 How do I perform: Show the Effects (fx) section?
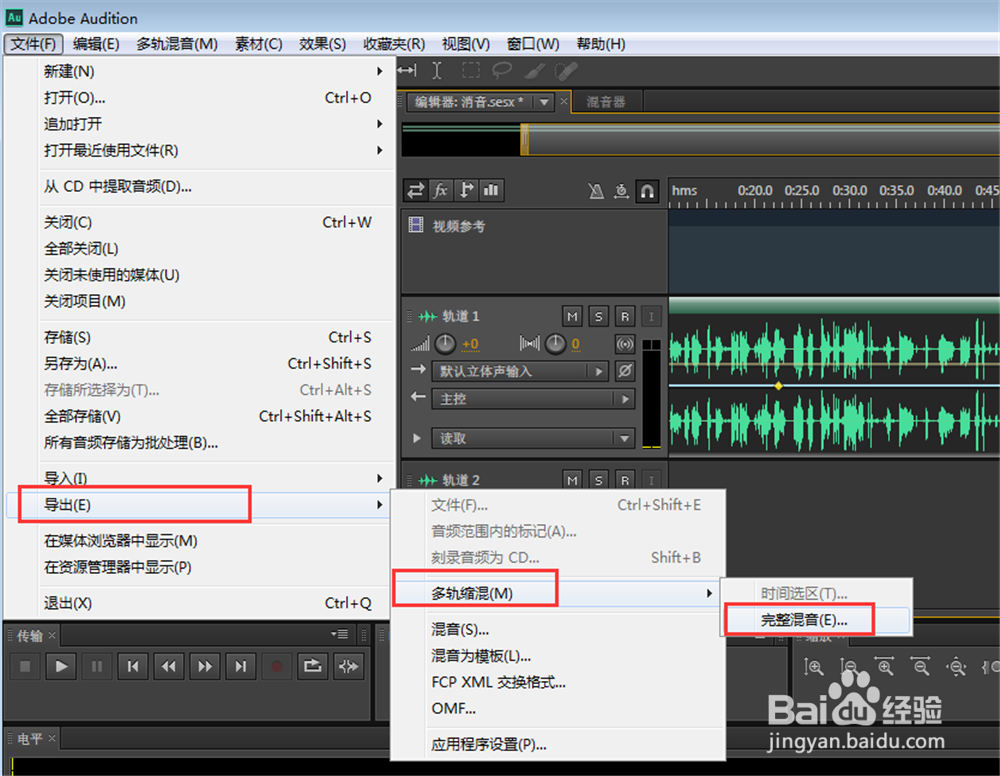[x=441, y=190]
